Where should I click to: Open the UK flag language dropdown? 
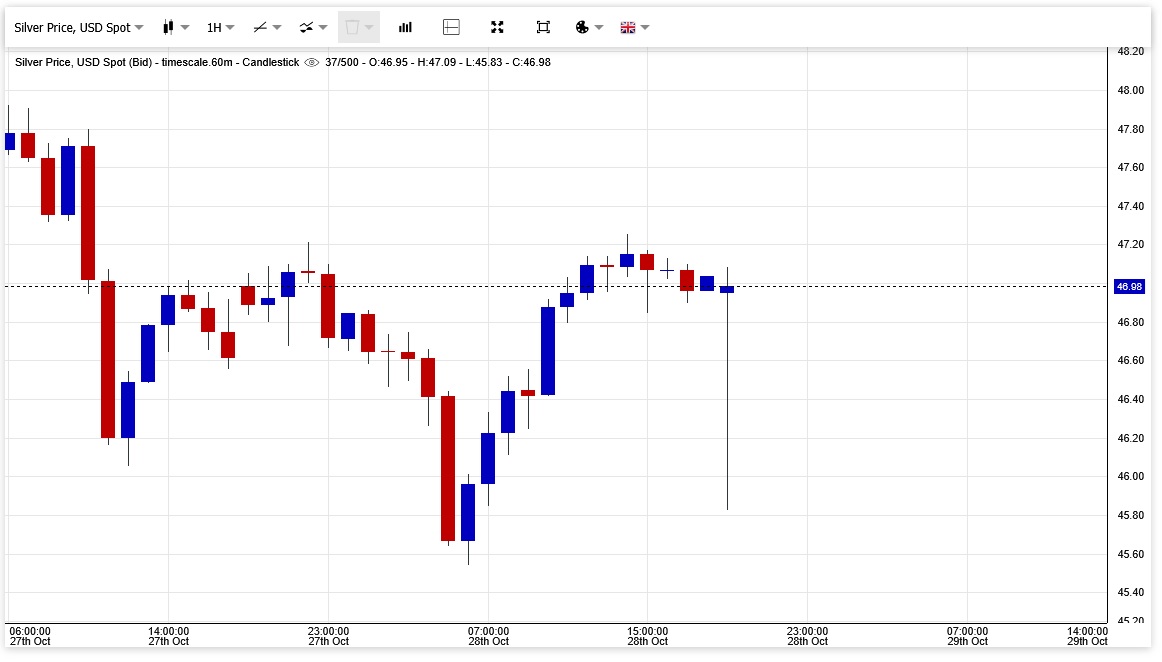coord(635,27)
